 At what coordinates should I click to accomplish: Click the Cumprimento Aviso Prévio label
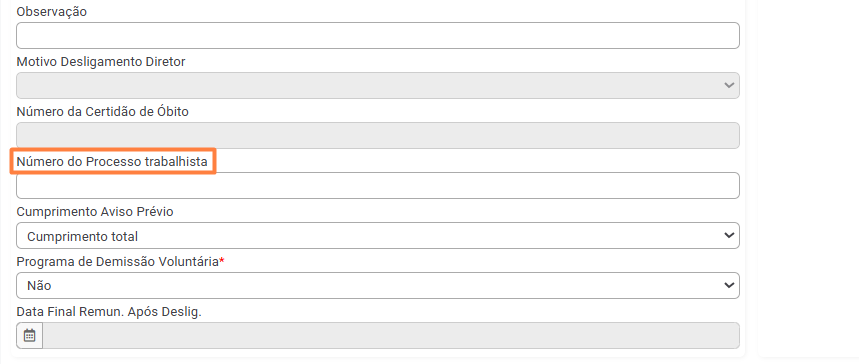point(95,212)
